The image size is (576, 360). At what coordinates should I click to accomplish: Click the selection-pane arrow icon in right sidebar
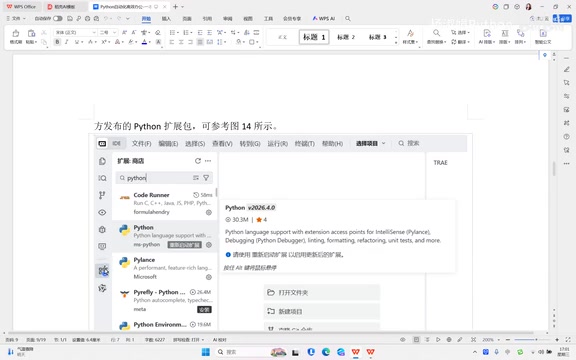pos(566,82)
